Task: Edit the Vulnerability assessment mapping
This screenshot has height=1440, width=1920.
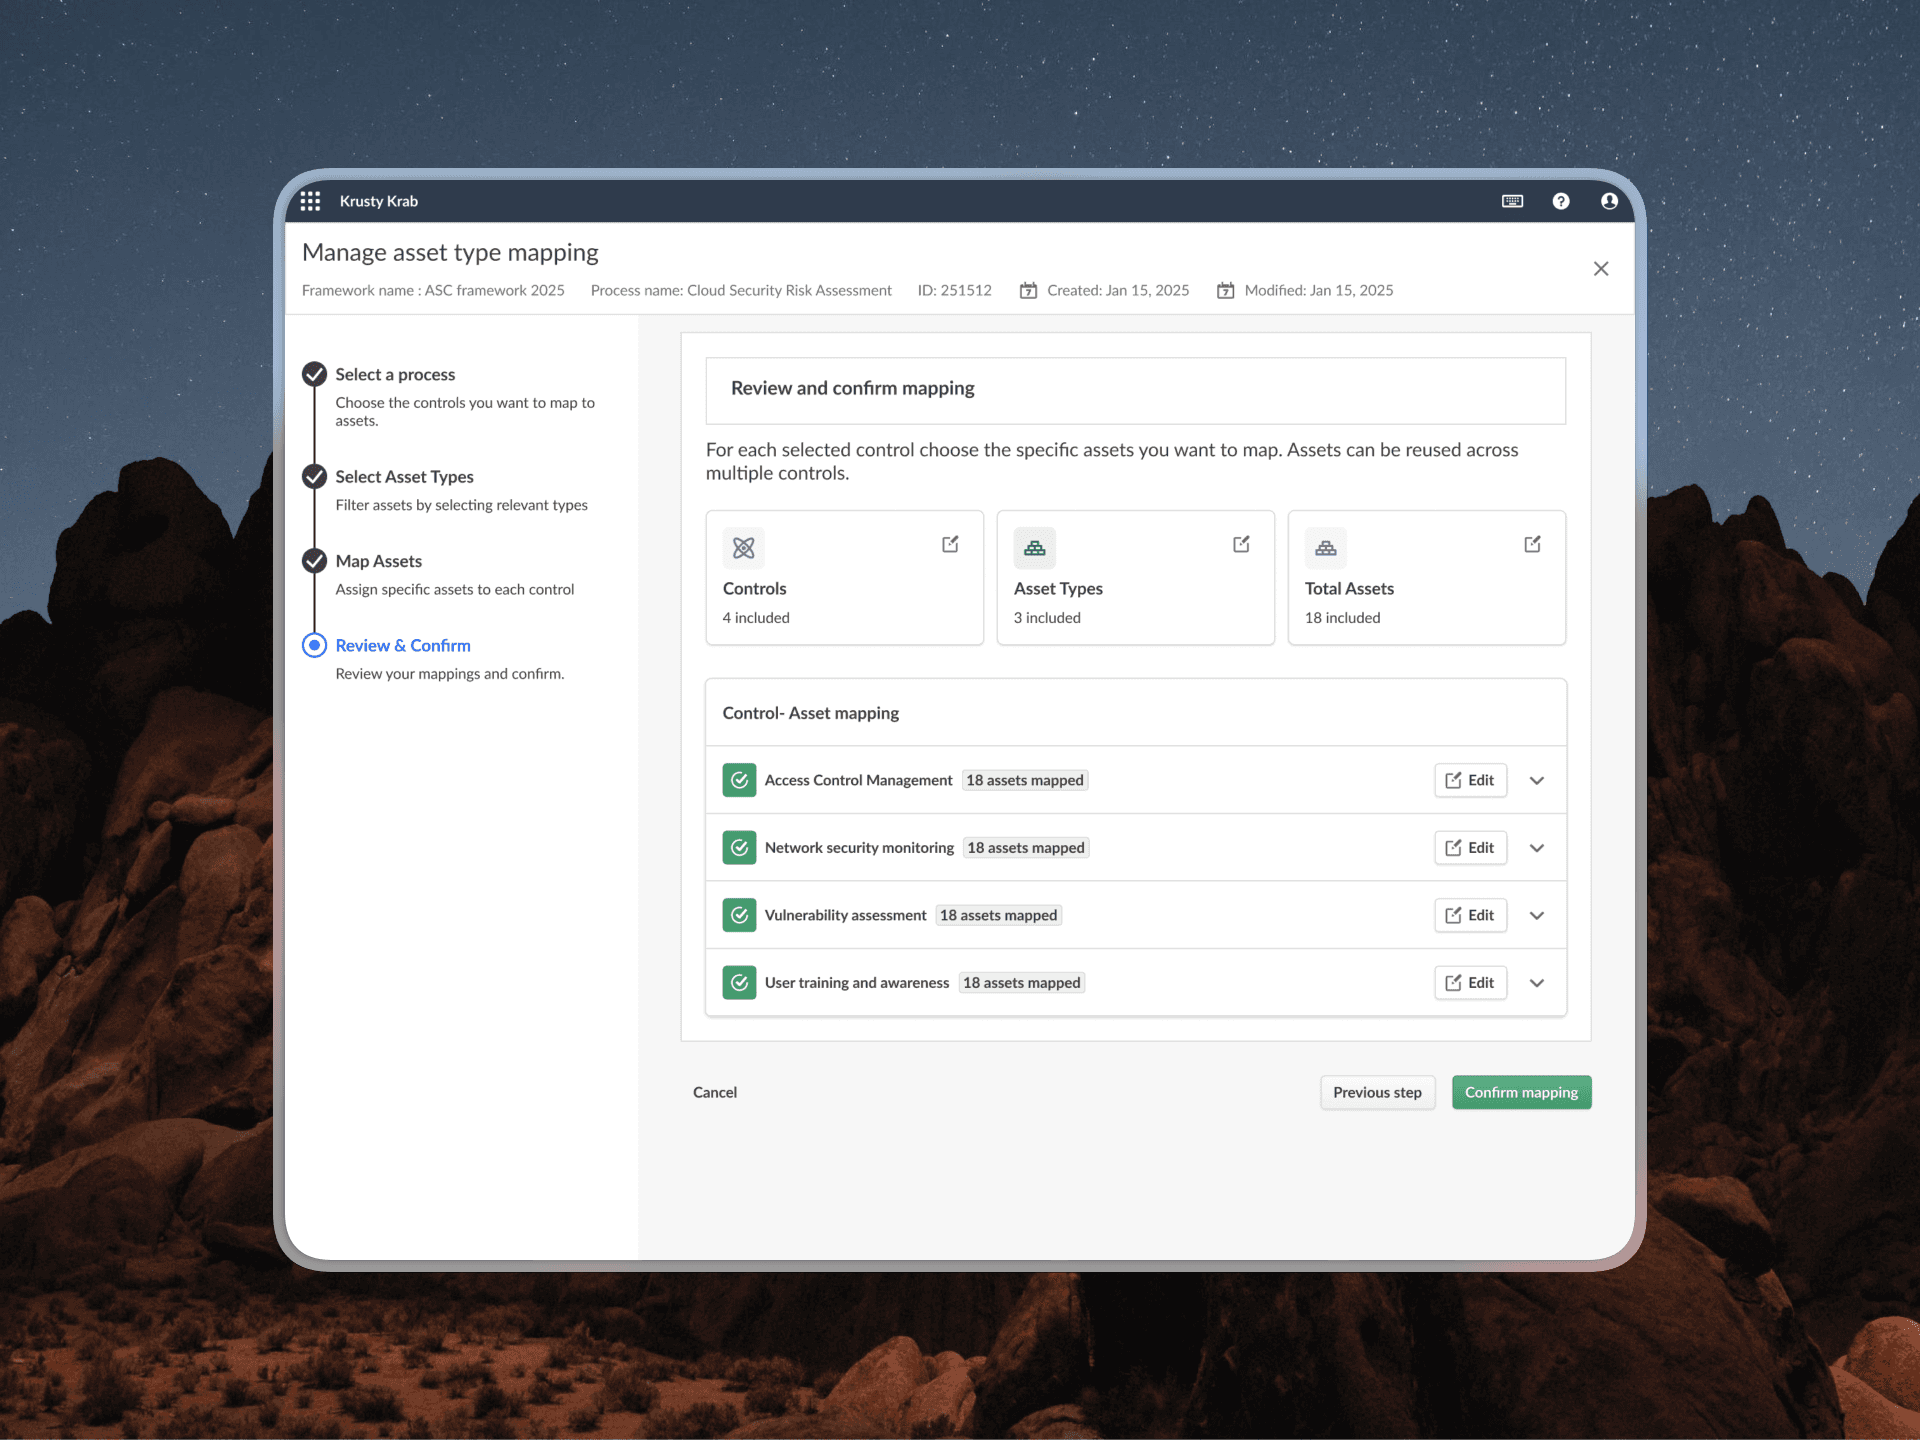Action: click(x=1470, y=915)
